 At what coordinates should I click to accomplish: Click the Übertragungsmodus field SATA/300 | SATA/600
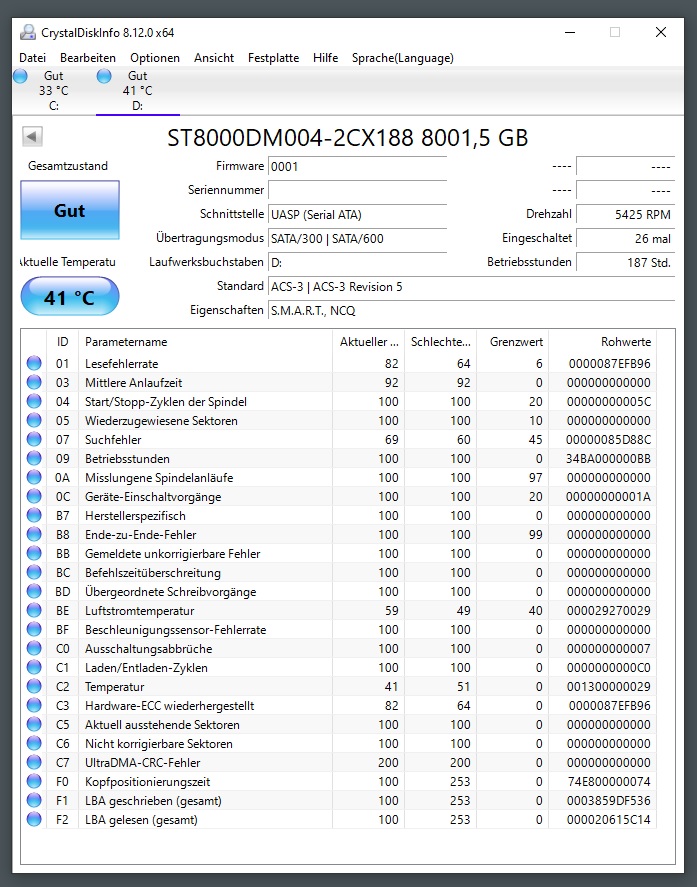[358, 238]
